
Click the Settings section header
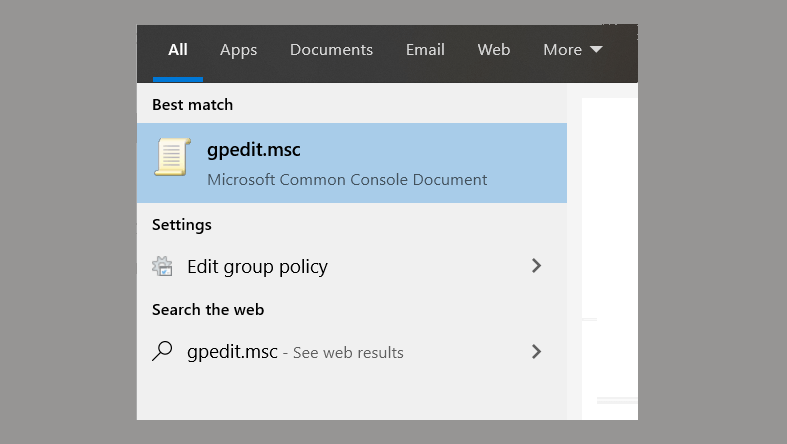click(x=181, y=224)
